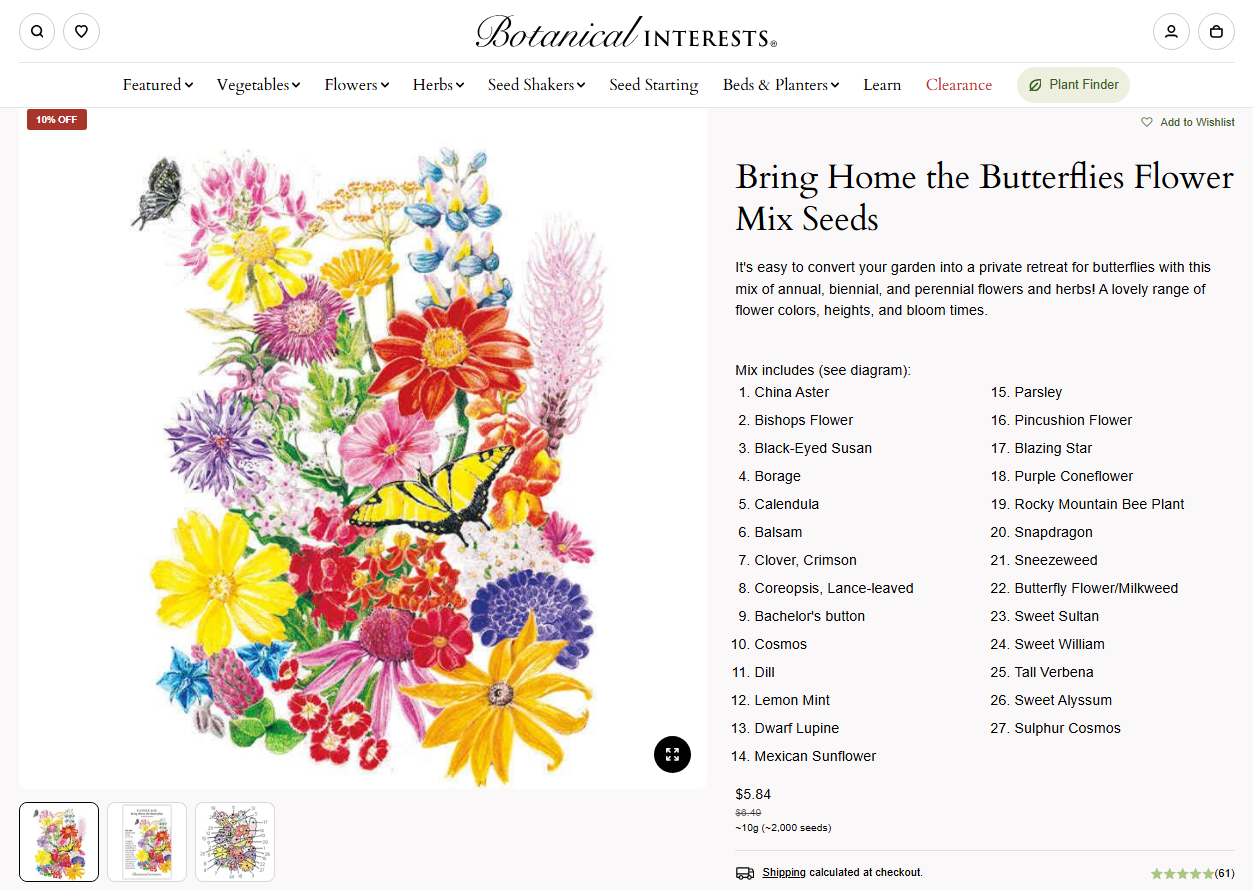Click 'Calendula' list entry
Screen dimensions: 1253x890
[x=787, y=504]
